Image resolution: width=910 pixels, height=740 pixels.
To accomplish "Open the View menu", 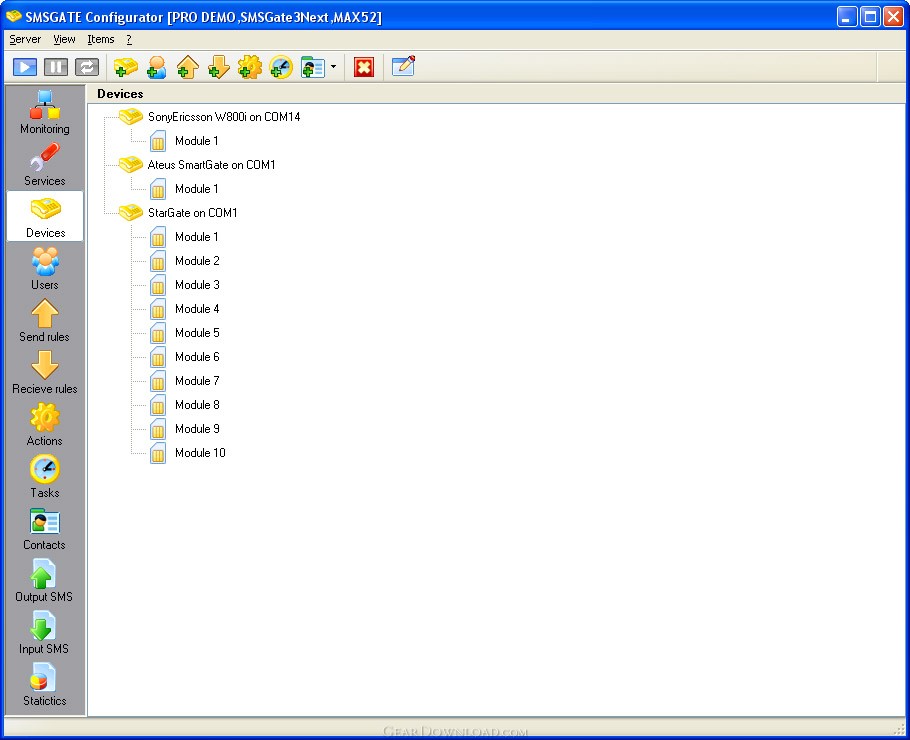I will [64, 39].
